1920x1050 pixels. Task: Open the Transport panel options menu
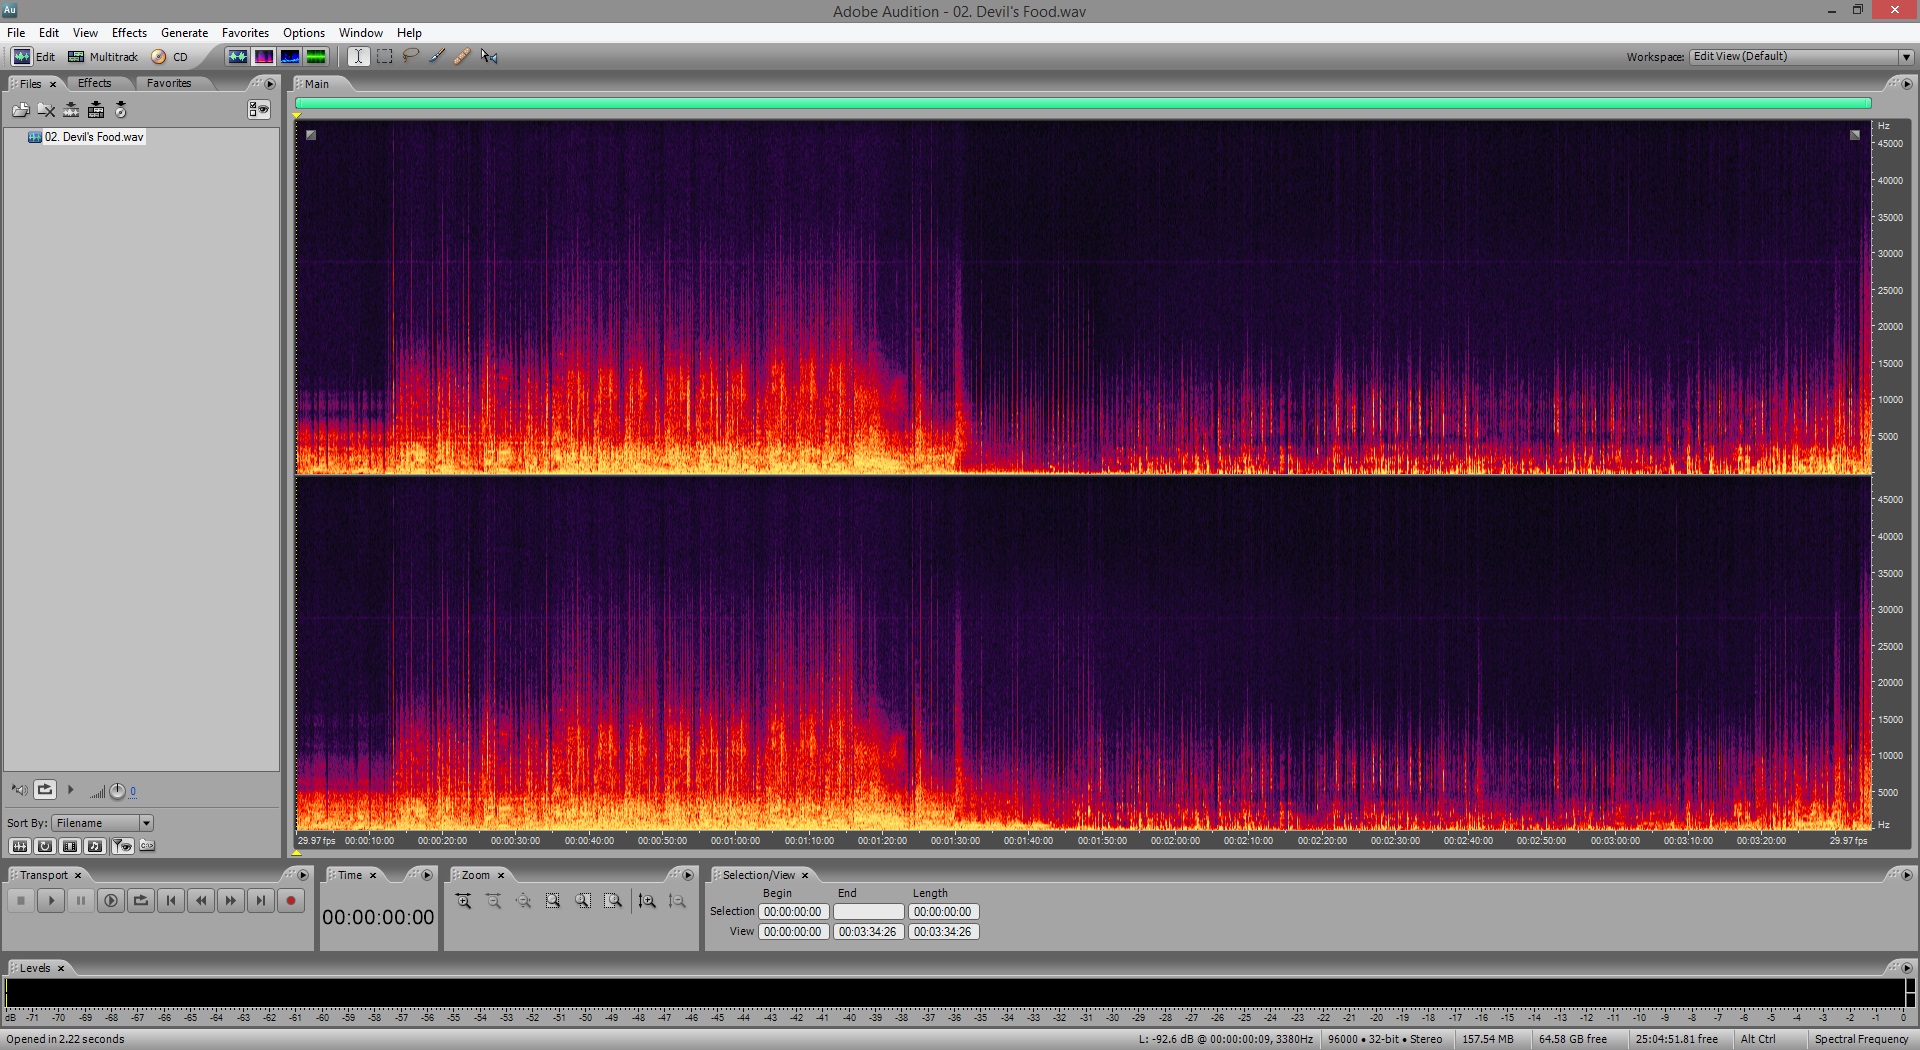303,875
